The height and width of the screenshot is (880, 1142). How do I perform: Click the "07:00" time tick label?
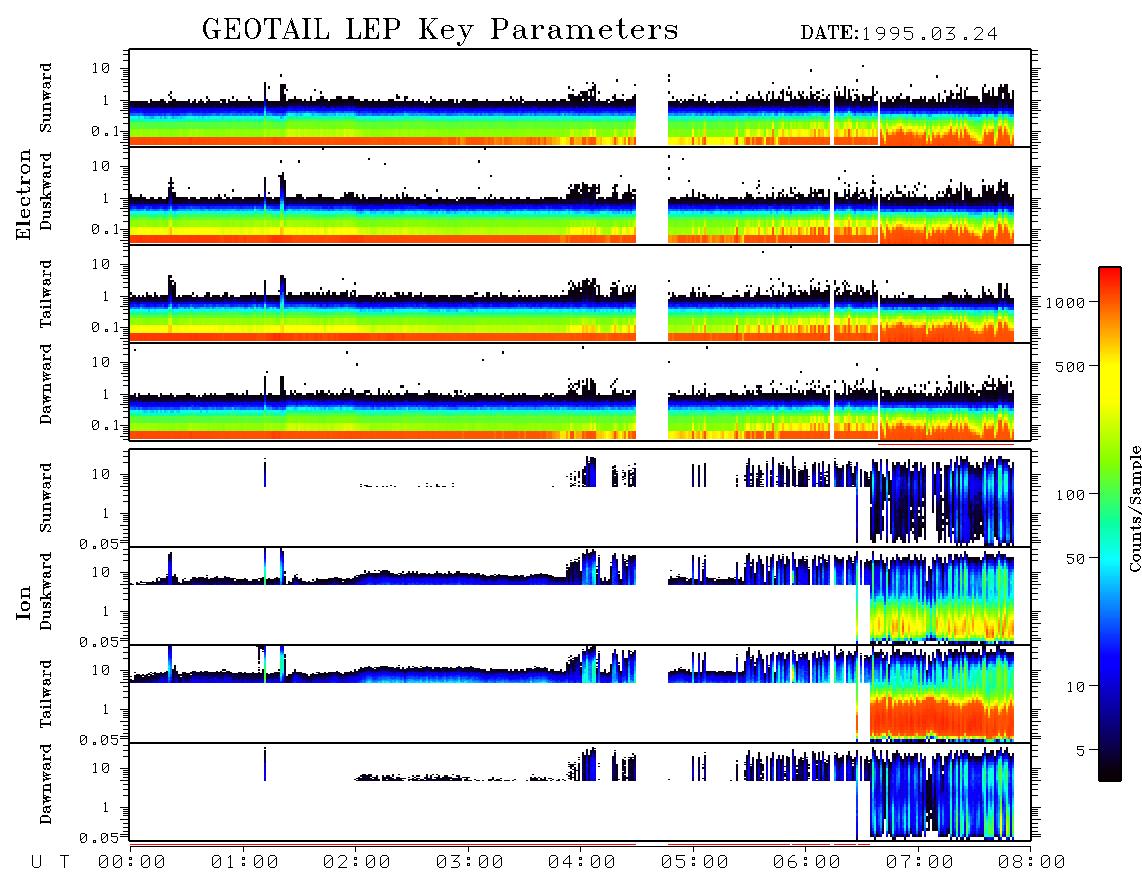click(x=920, y=863)
